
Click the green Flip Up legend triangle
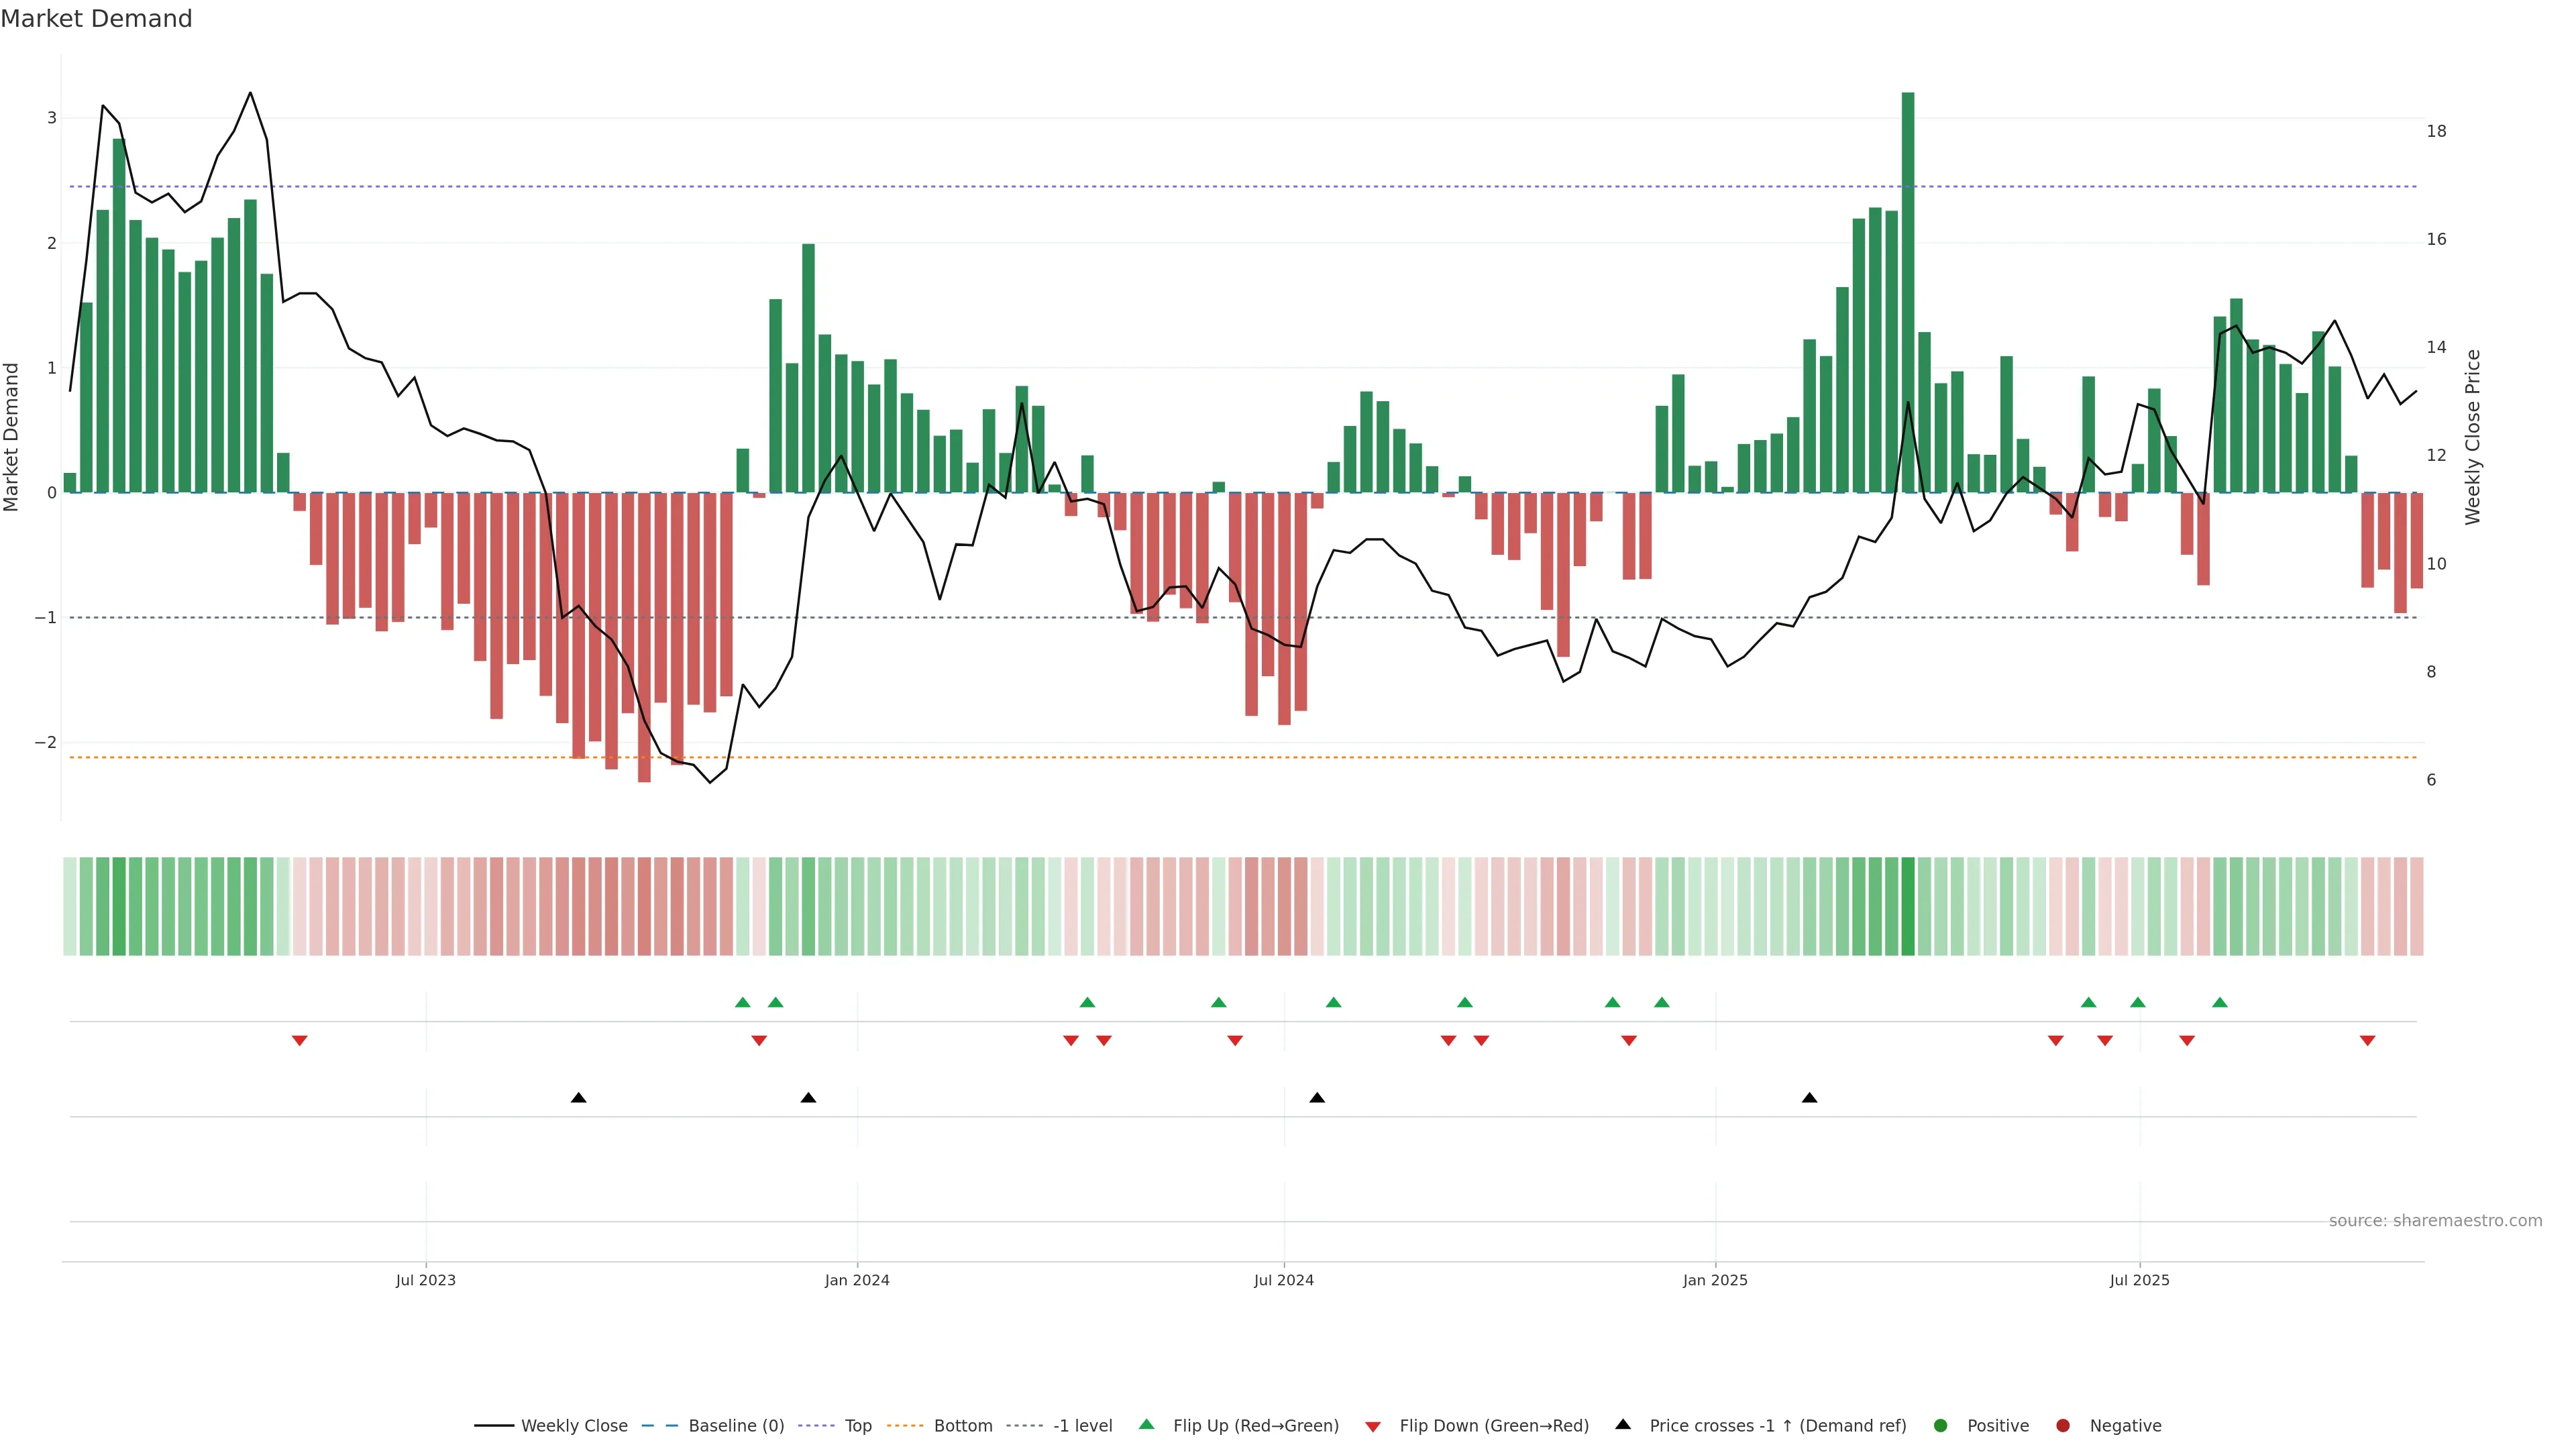[x=1147, y=1425]
